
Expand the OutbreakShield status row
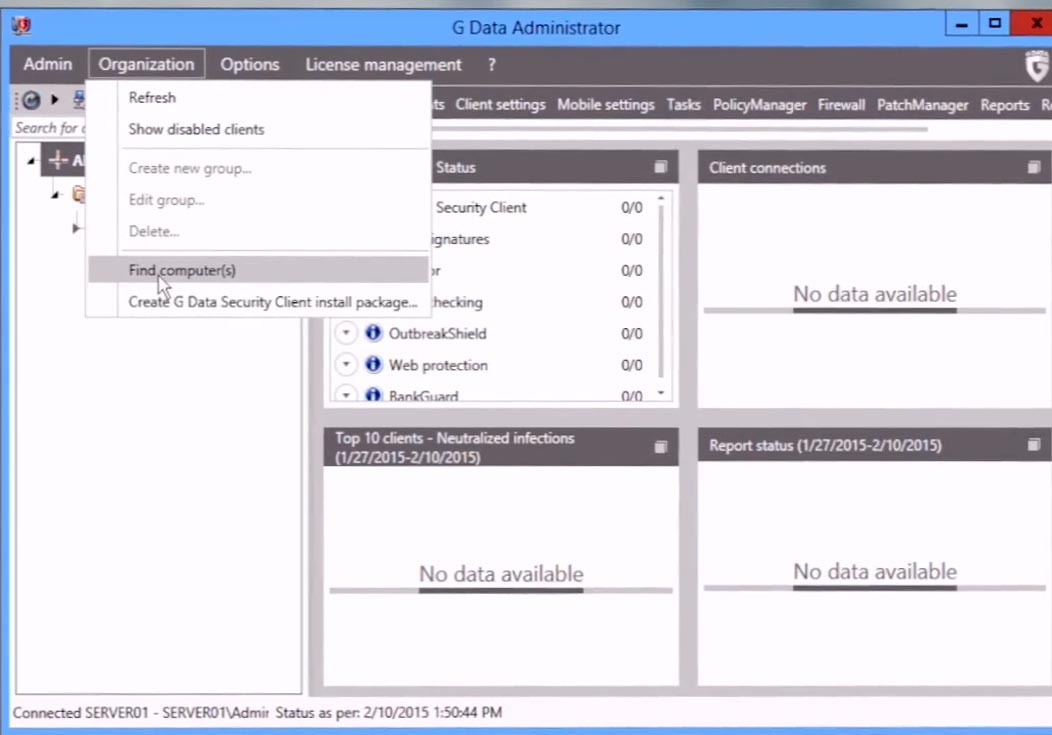click(346, 333)
